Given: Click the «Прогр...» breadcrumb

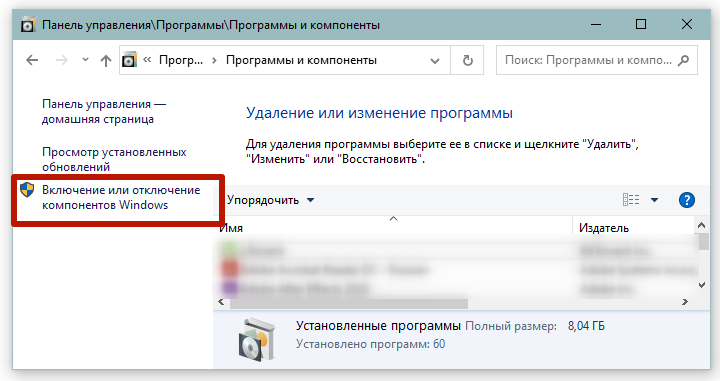Looking at the screenshot, I should tap(180, 60).
